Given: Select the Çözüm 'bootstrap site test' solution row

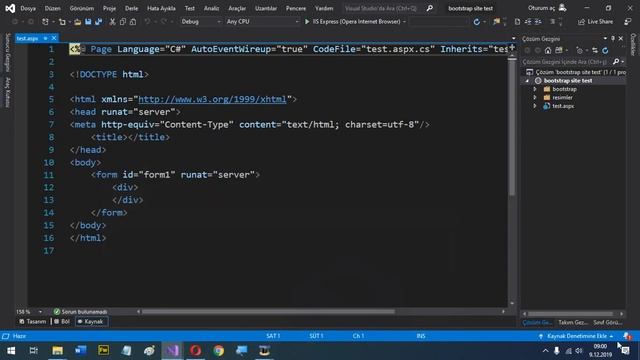Looking at the screenshot, I should [574, 72].
